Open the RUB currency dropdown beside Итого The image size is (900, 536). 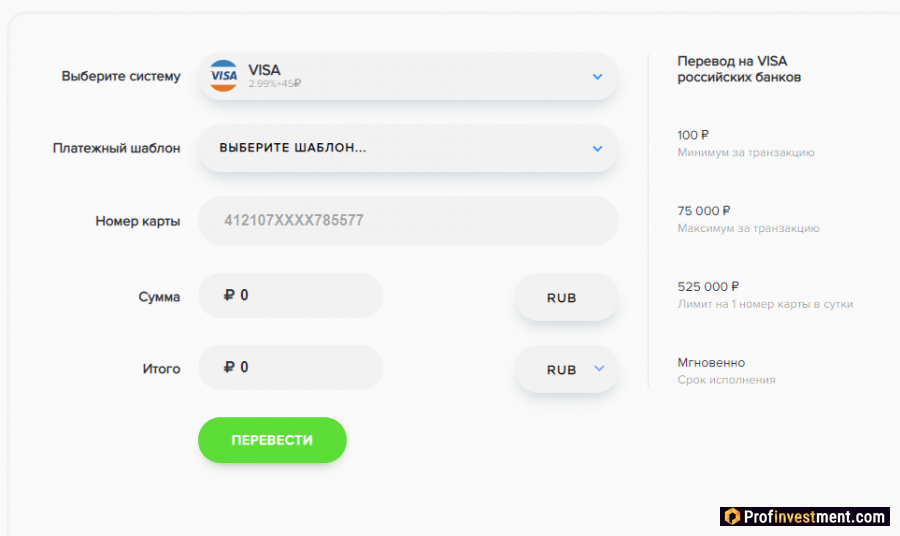point(599,369)
